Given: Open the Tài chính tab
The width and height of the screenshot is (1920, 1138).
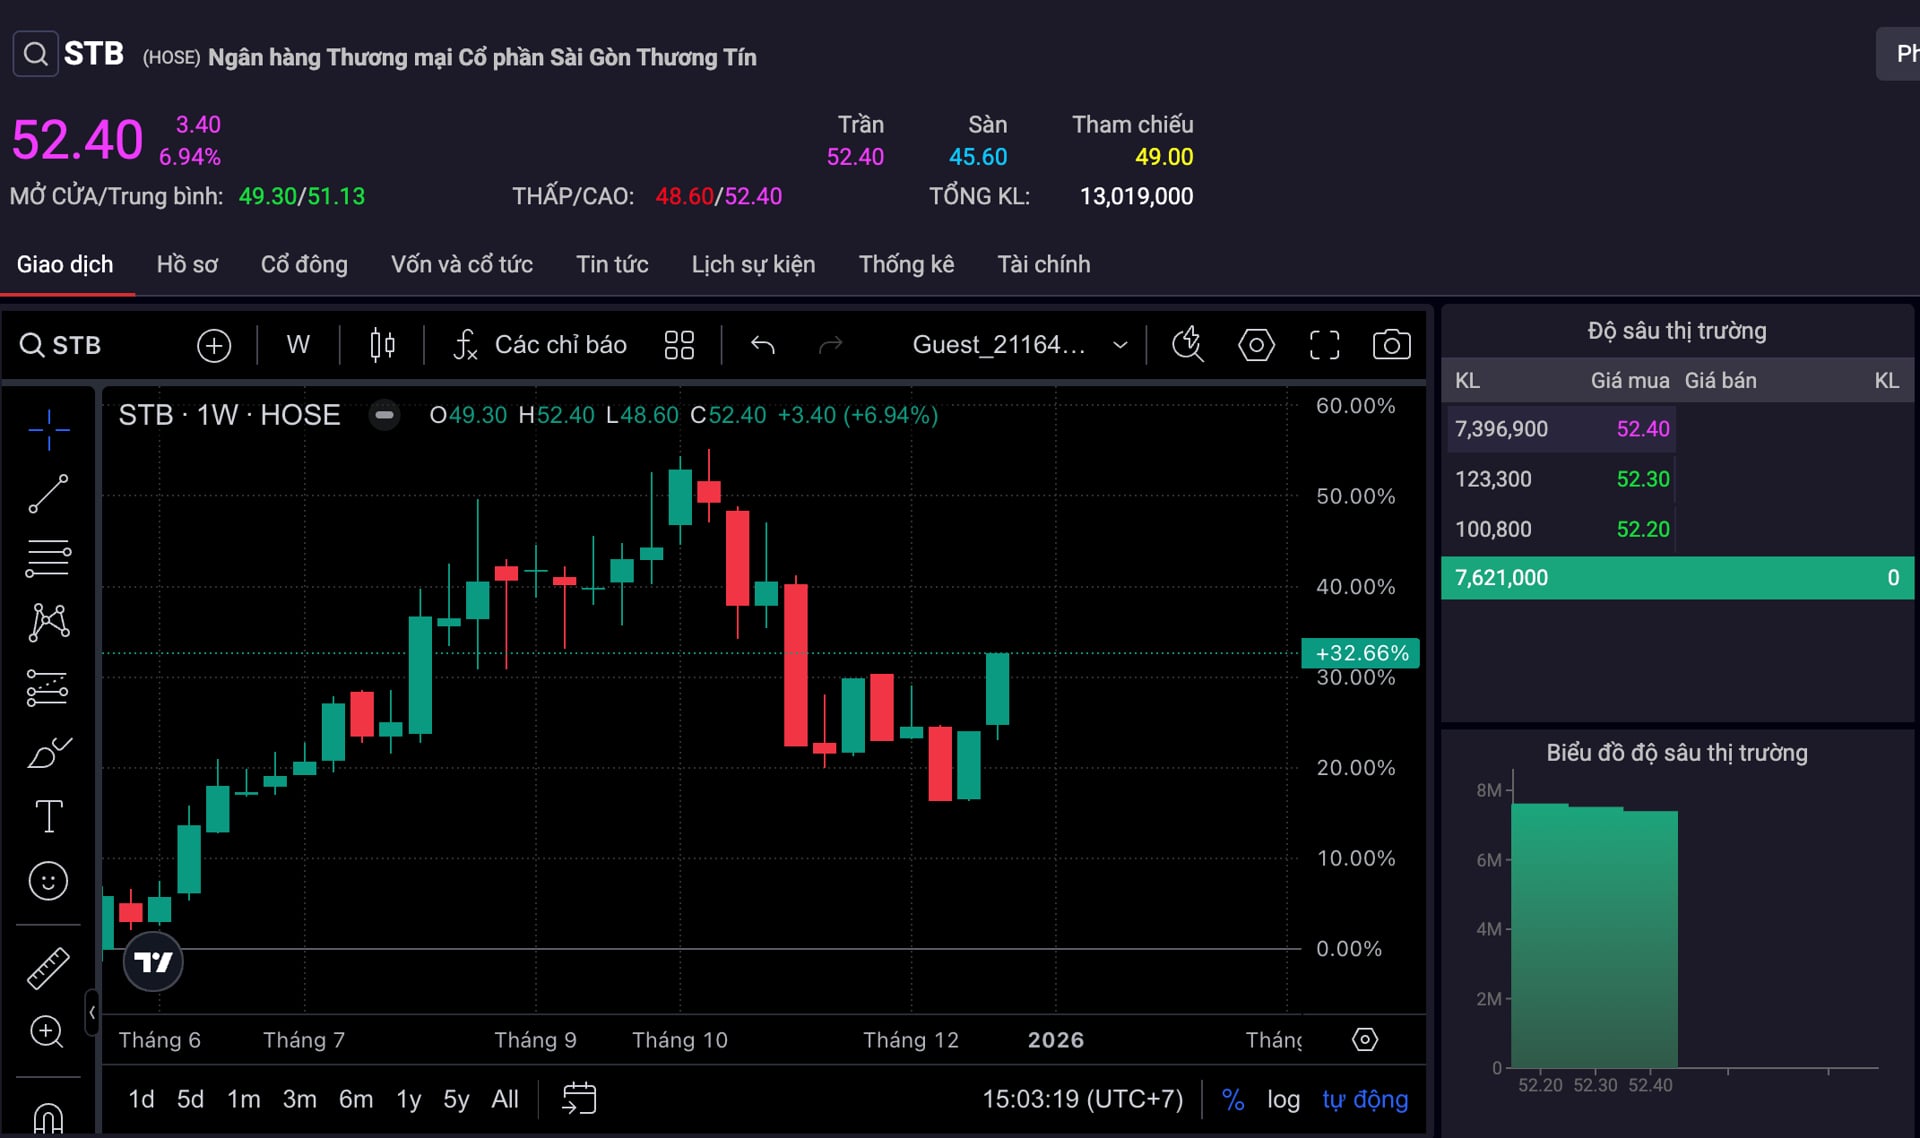Looking at the screenshot, I should click(x=1043, y=264).
